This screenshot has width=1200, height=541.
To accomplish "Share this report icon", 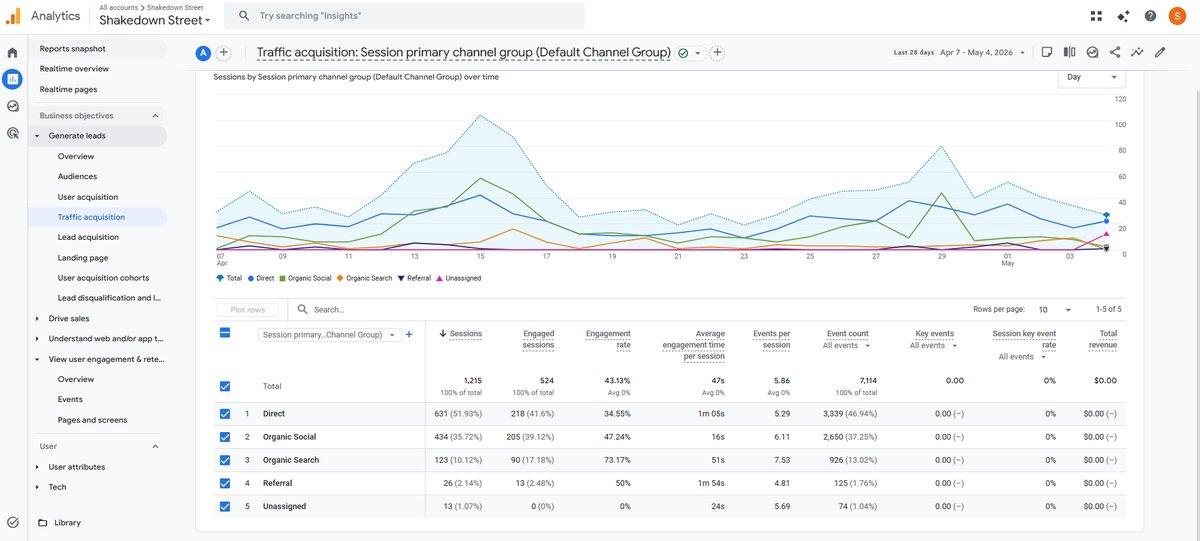I will [x=1115, y=52].
